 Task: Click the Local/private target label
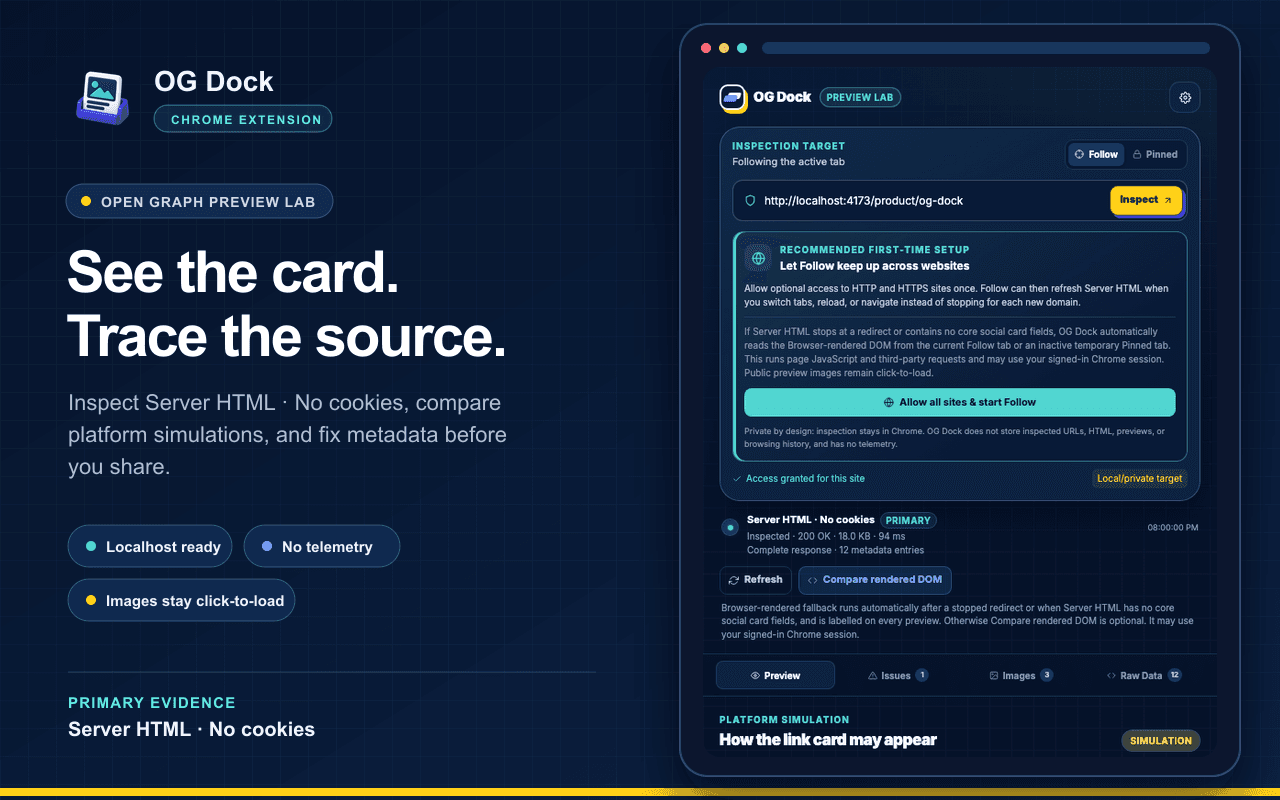[x=1139, y=478]
